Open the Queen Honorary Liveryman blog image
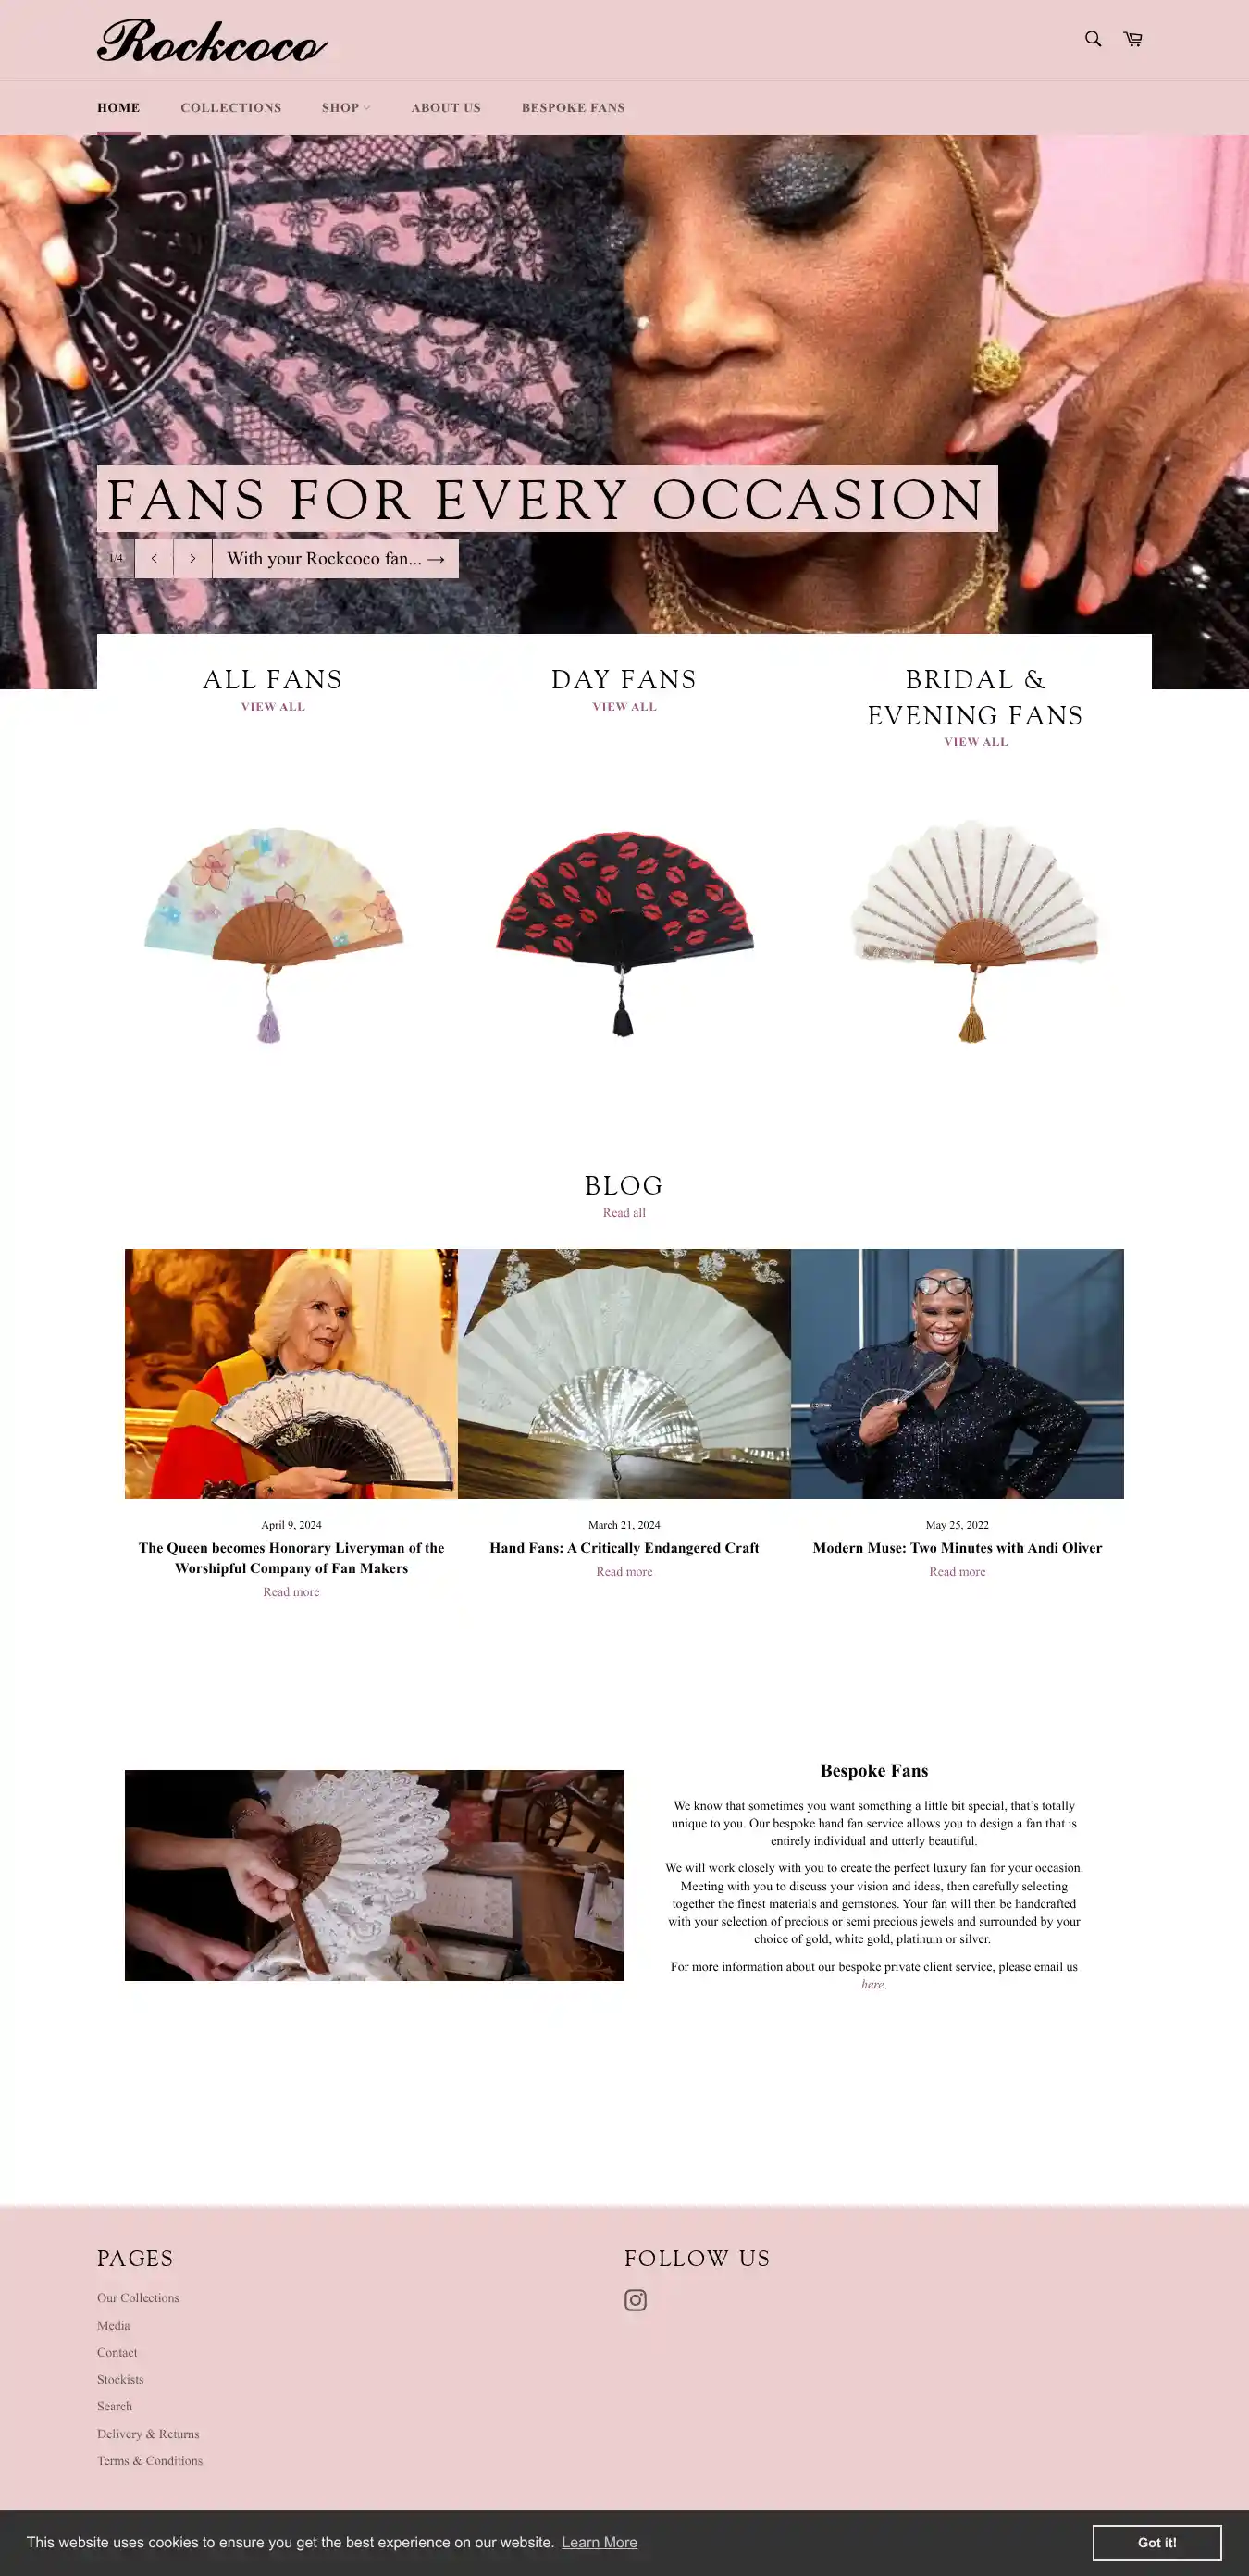Image resolution: width=1249 pixels, height=2576 pixels. 291,1373
